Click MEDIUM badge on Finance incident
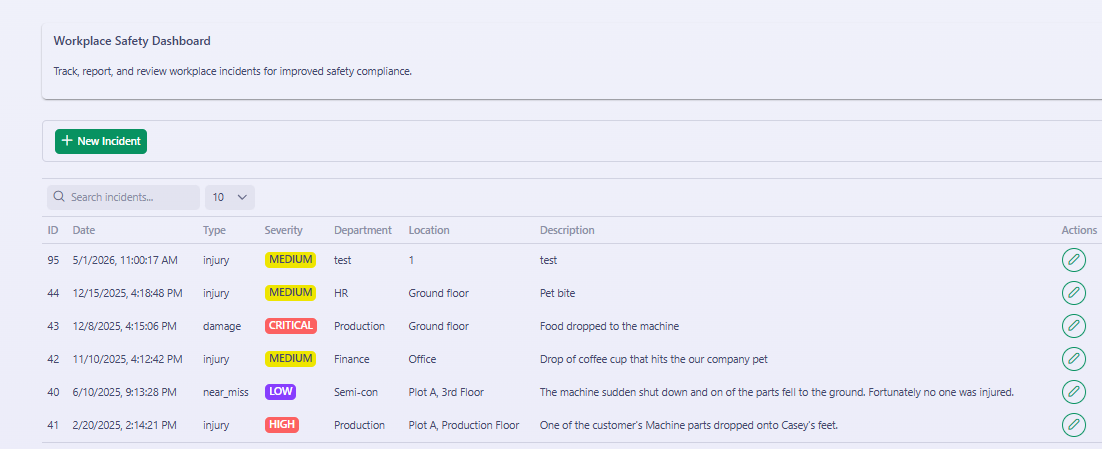Screen dimensions: 1102x449 290,358
